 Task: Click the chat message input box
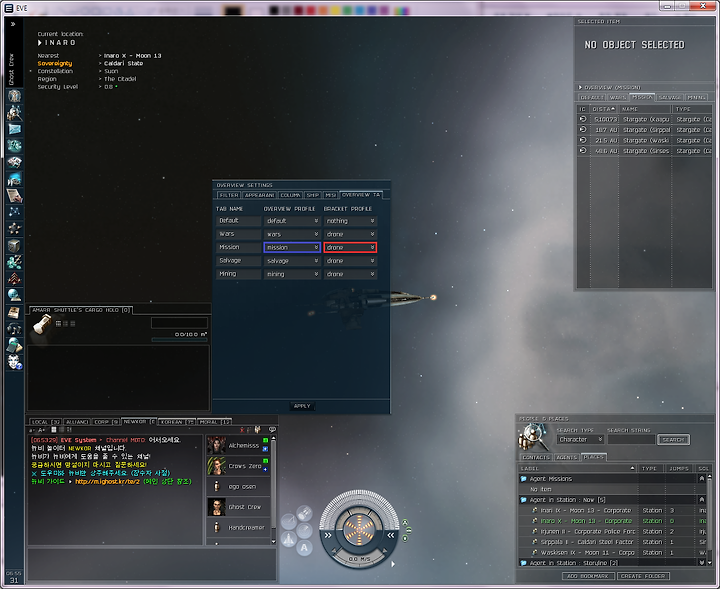pos(152,564)
